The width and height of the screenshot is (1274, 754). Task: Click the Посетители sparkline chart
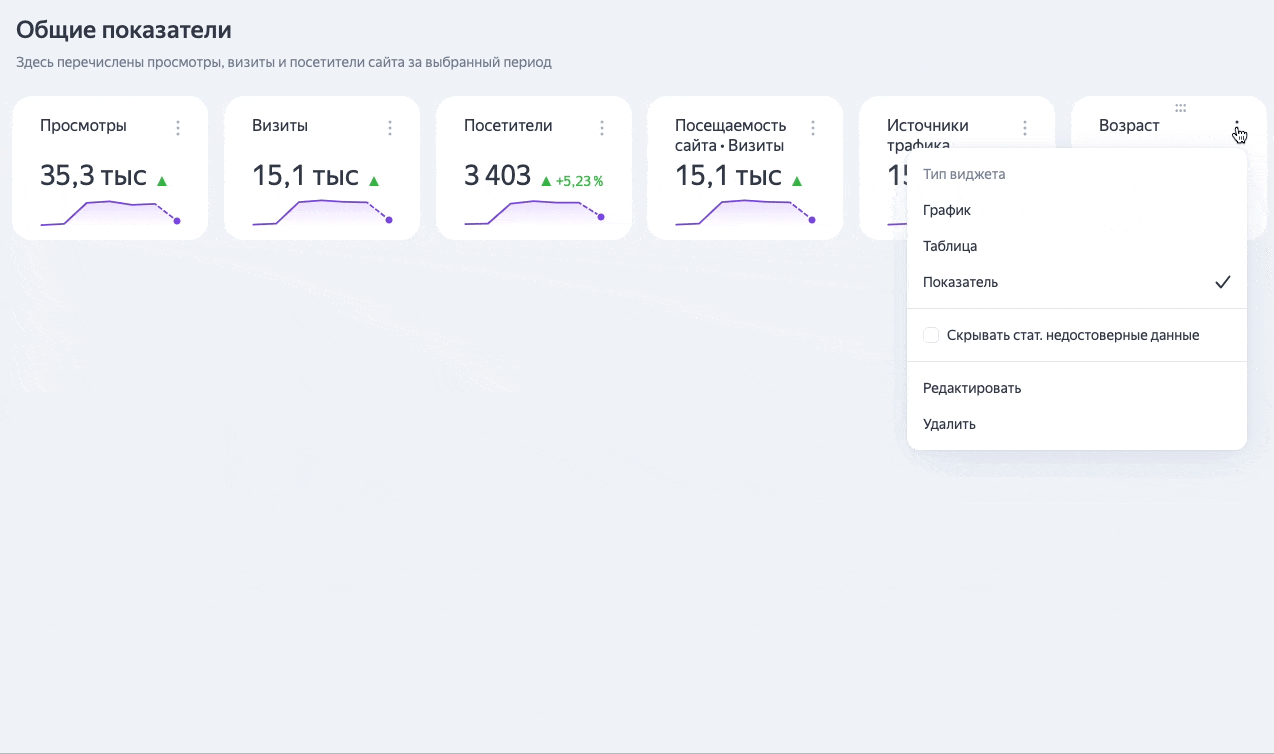(x=534, y=213)
